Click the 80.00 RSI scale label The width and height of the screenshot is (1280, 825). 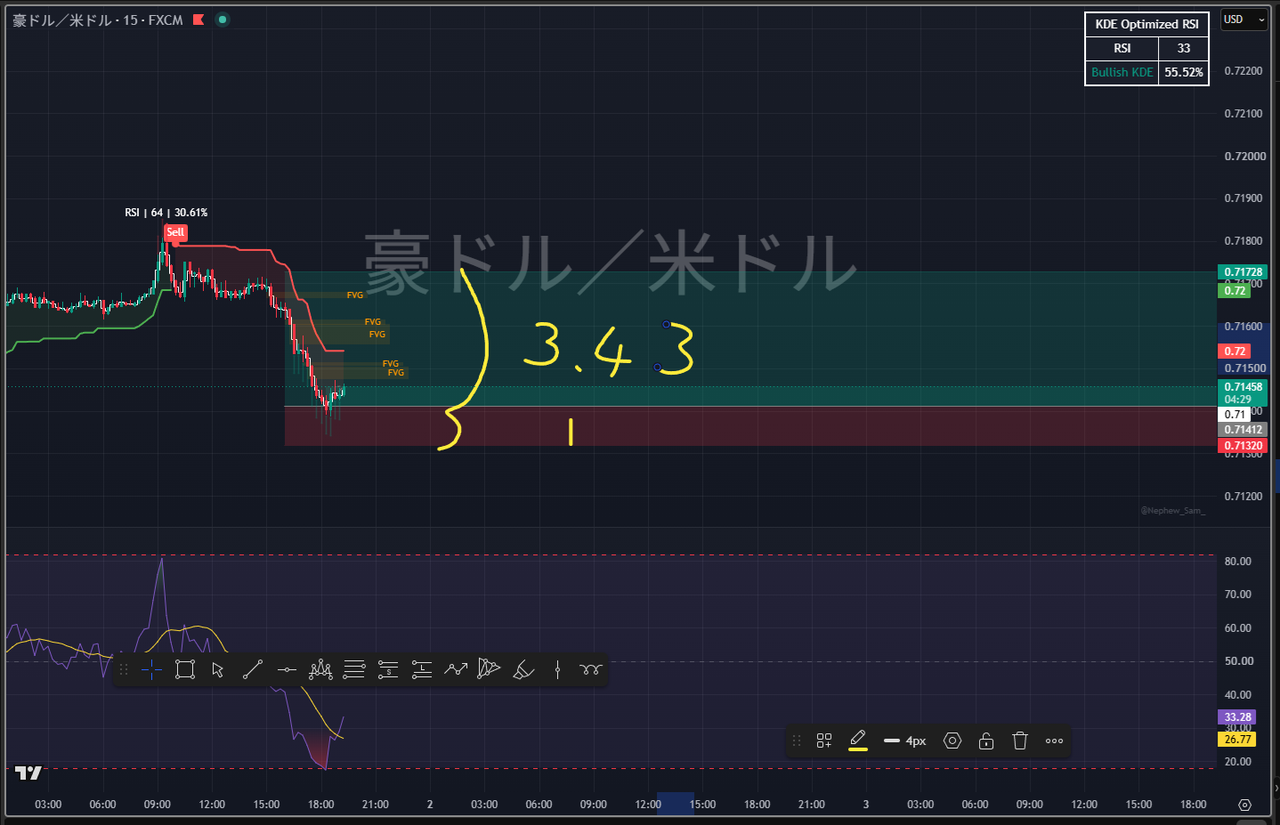pos(1237,561)
